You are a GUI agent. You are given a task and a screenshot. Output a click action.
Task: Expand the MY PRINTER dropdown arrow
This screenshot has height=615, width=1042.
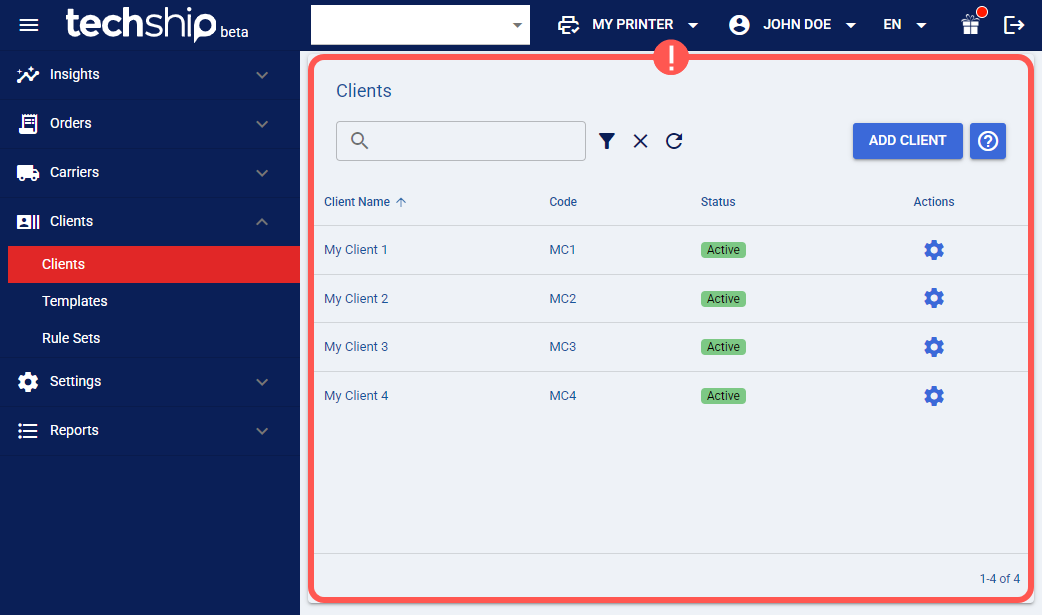[693, 25]
